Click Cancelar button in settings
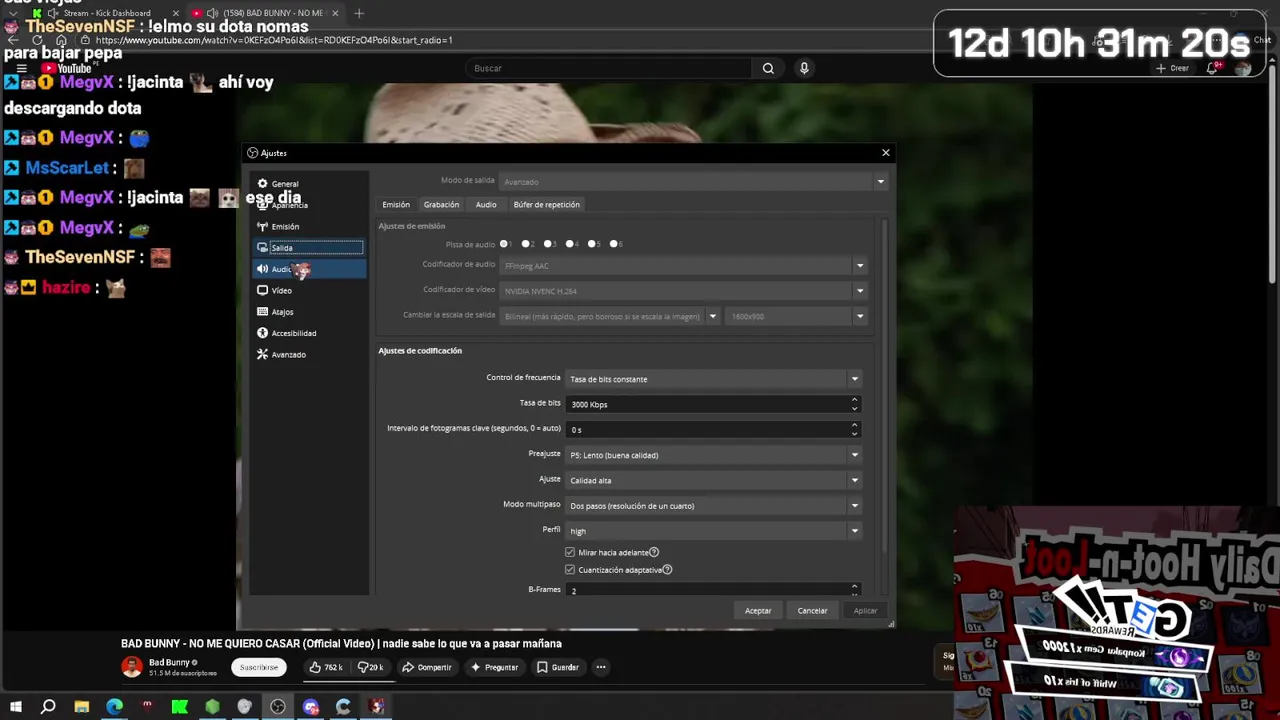The image size is (1280, 720). [812, 610]
